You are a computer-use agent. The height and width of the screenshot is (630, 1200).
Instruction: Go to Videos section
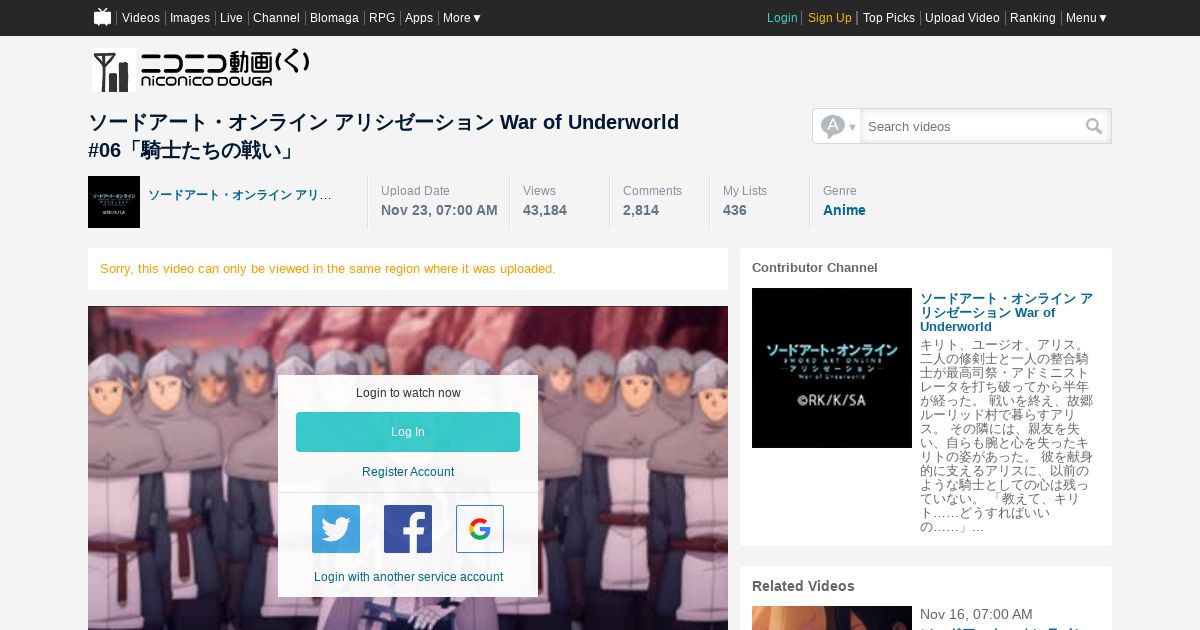[141, 18]
